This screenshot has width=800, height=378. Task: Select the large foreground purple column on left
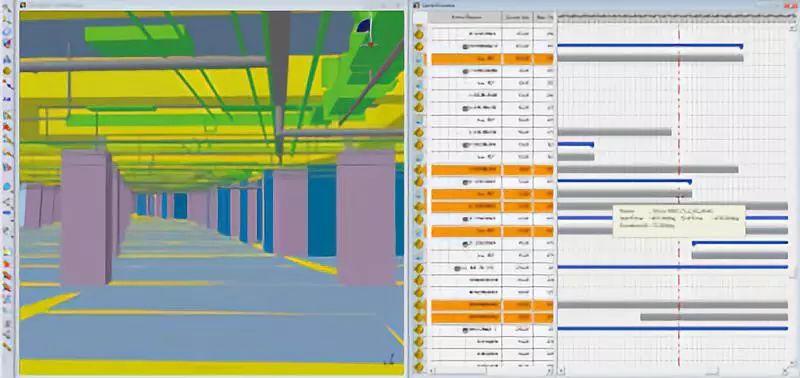(x=87, y=217)
